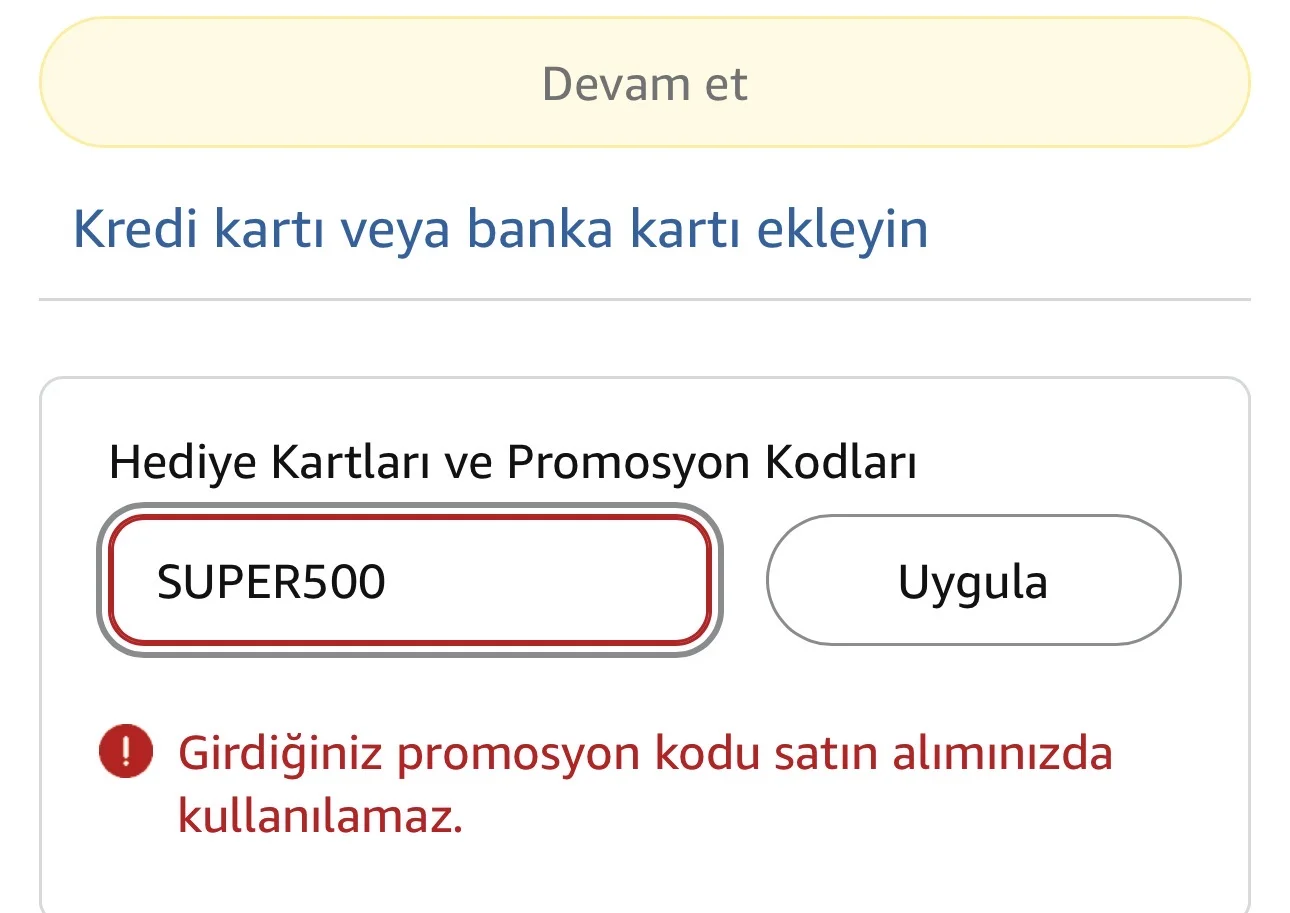The width and height of the screenshot is (1290, 913).
Task: Click the red promo code error message
Action: (x=644, y=784)
